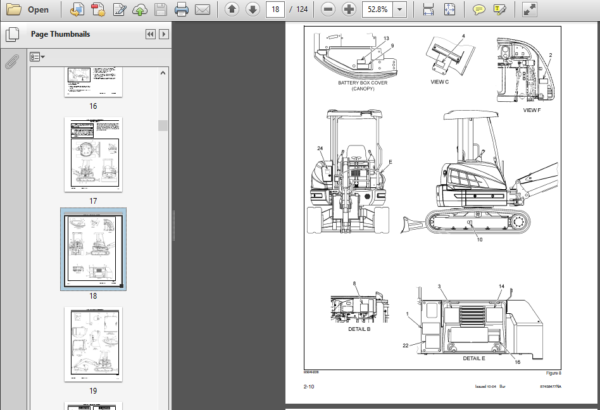Click the thumbnail pane scrollbar handle
Viewport: 600px width, 410px height.
click(163, 125)
